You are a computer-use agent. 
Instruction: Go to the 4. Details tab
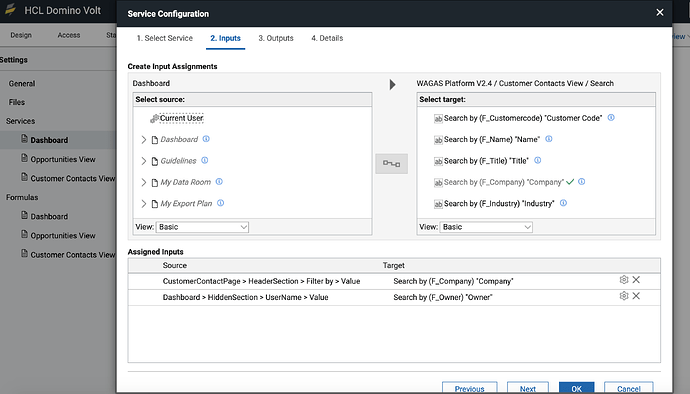[x=327, y=38]
